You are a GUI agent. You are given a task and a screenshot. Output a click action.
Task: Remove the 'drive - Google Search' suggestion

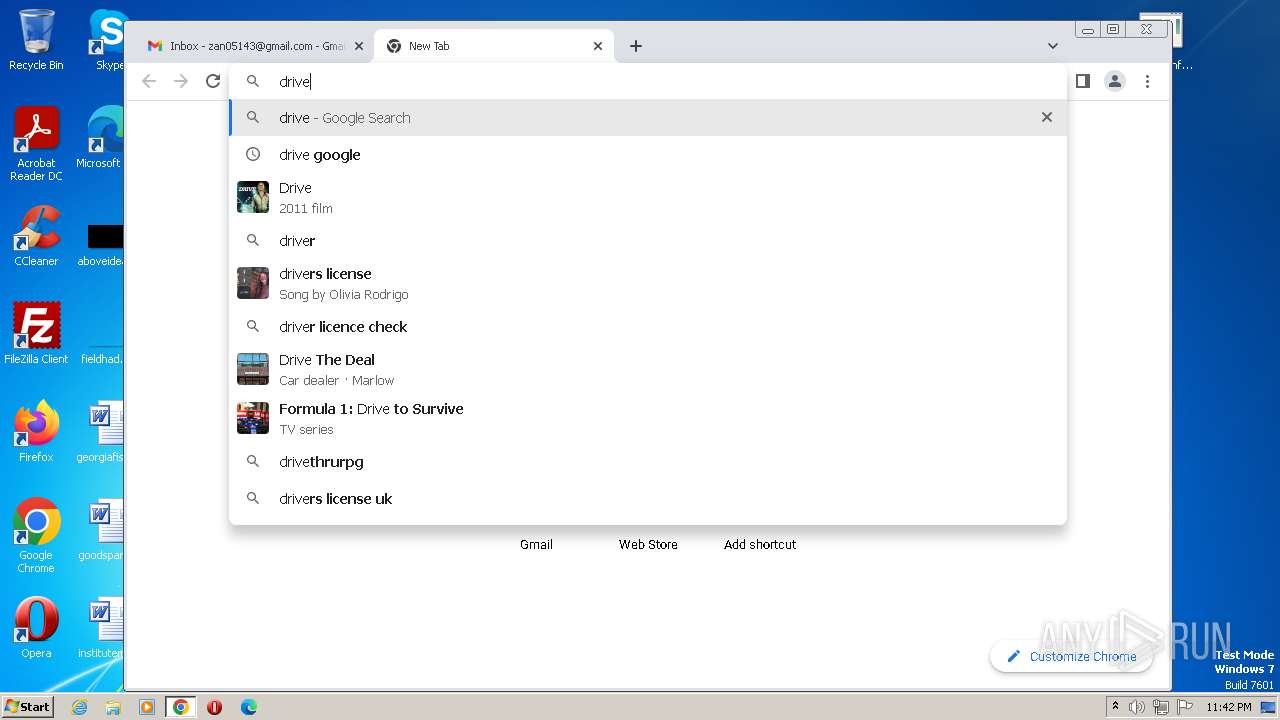[x=1047, y=118]
